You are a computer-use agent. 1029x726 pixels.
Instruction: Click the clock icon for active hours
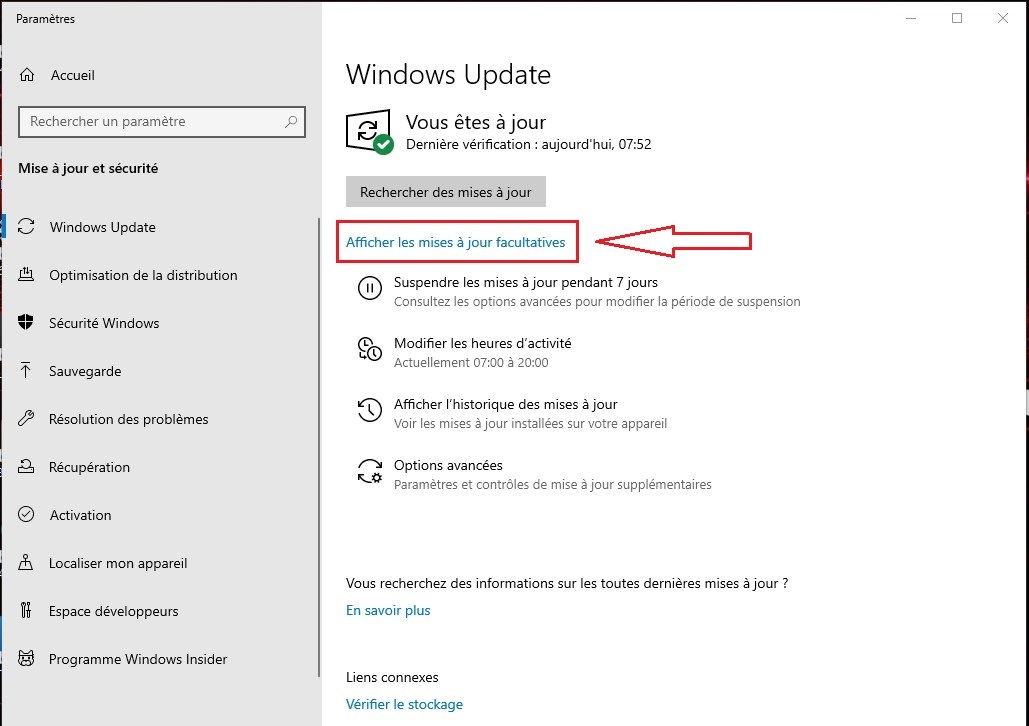[x=369, y=349]
